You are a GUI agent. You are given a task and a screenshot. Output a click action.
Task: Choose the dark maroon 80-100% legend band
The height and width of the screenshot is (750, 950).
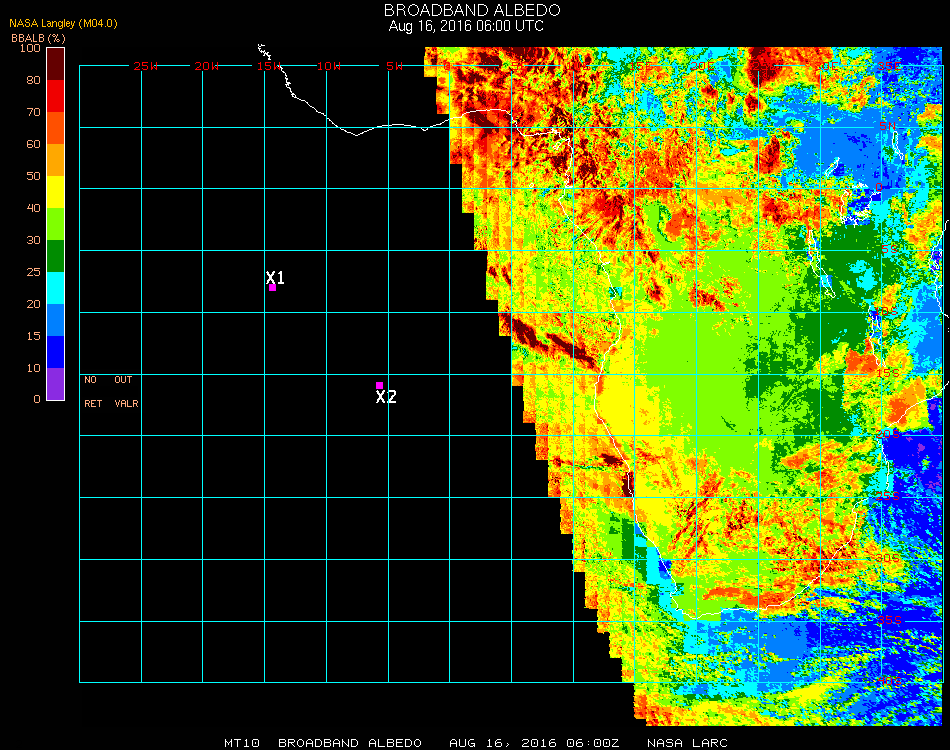click(x=56, y=63)
